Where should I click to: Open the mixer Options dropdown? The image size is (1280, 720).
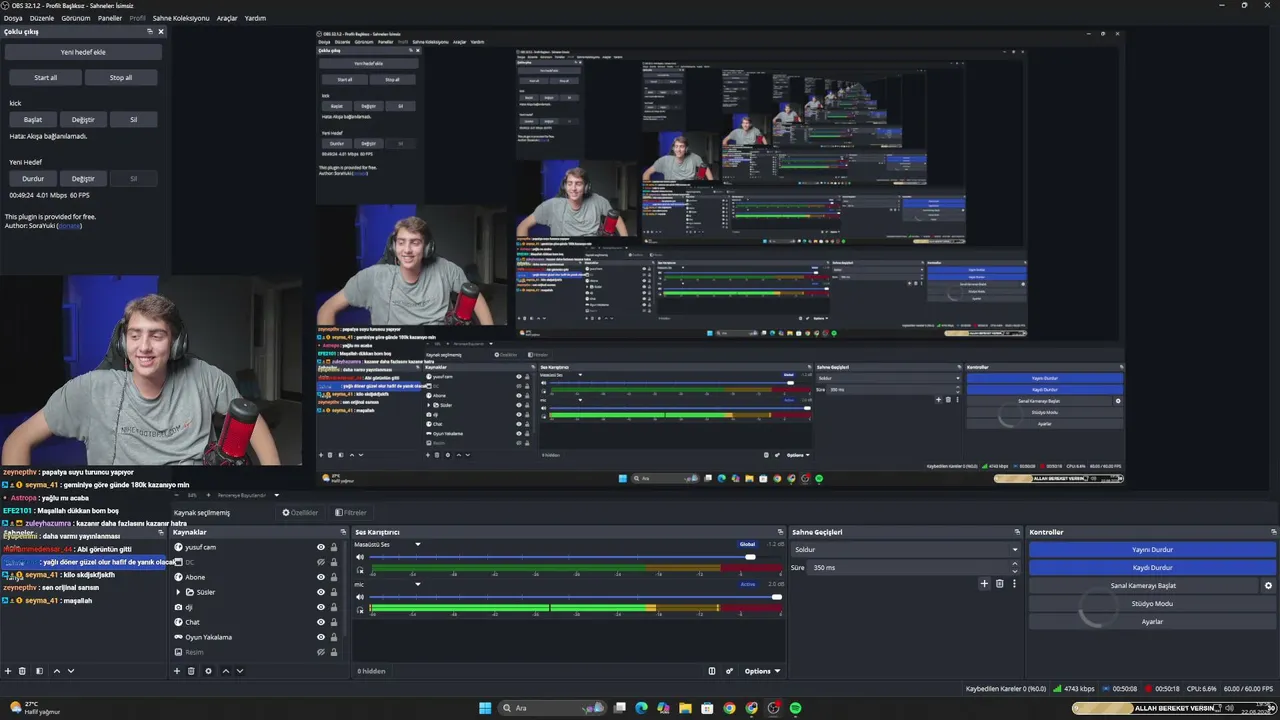762,671
